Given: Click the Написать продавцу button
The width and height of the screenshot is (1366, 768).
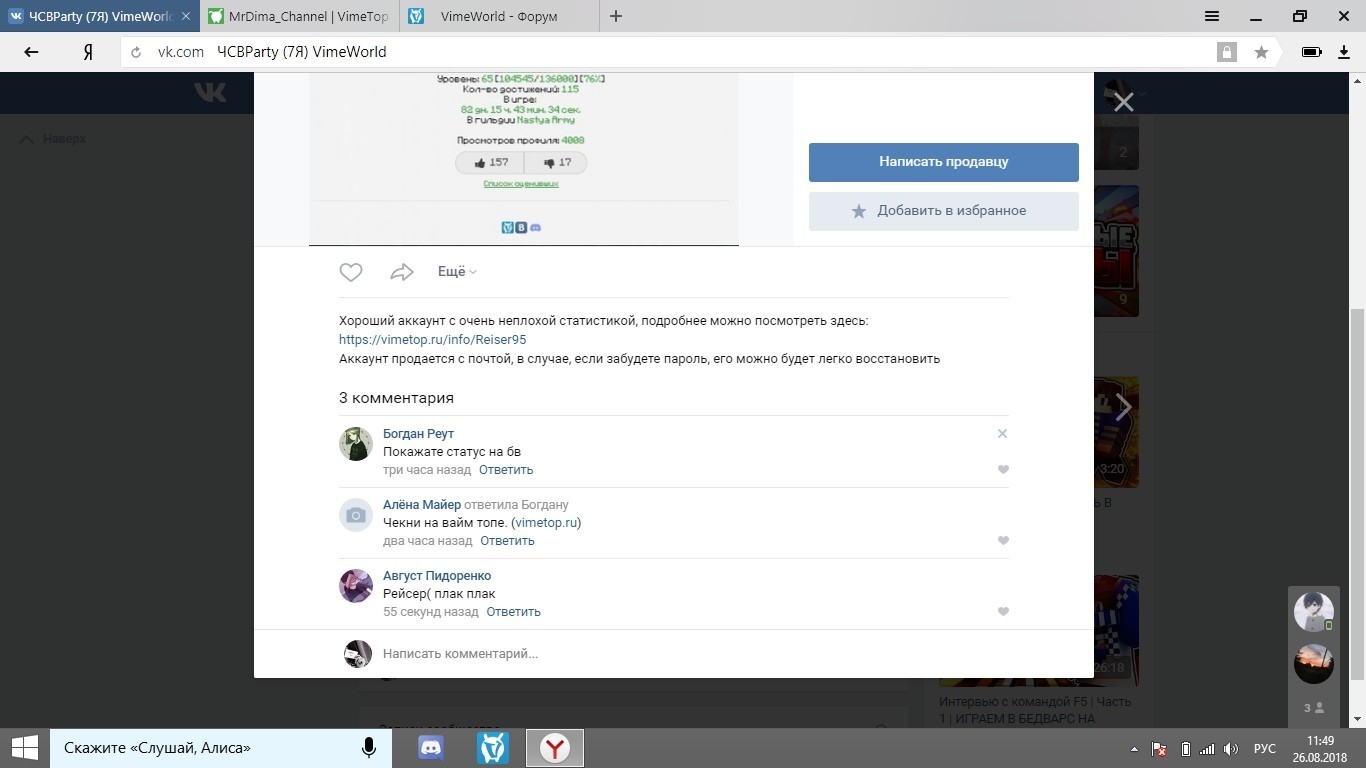Looking at the screenshot, I should 944,162.
